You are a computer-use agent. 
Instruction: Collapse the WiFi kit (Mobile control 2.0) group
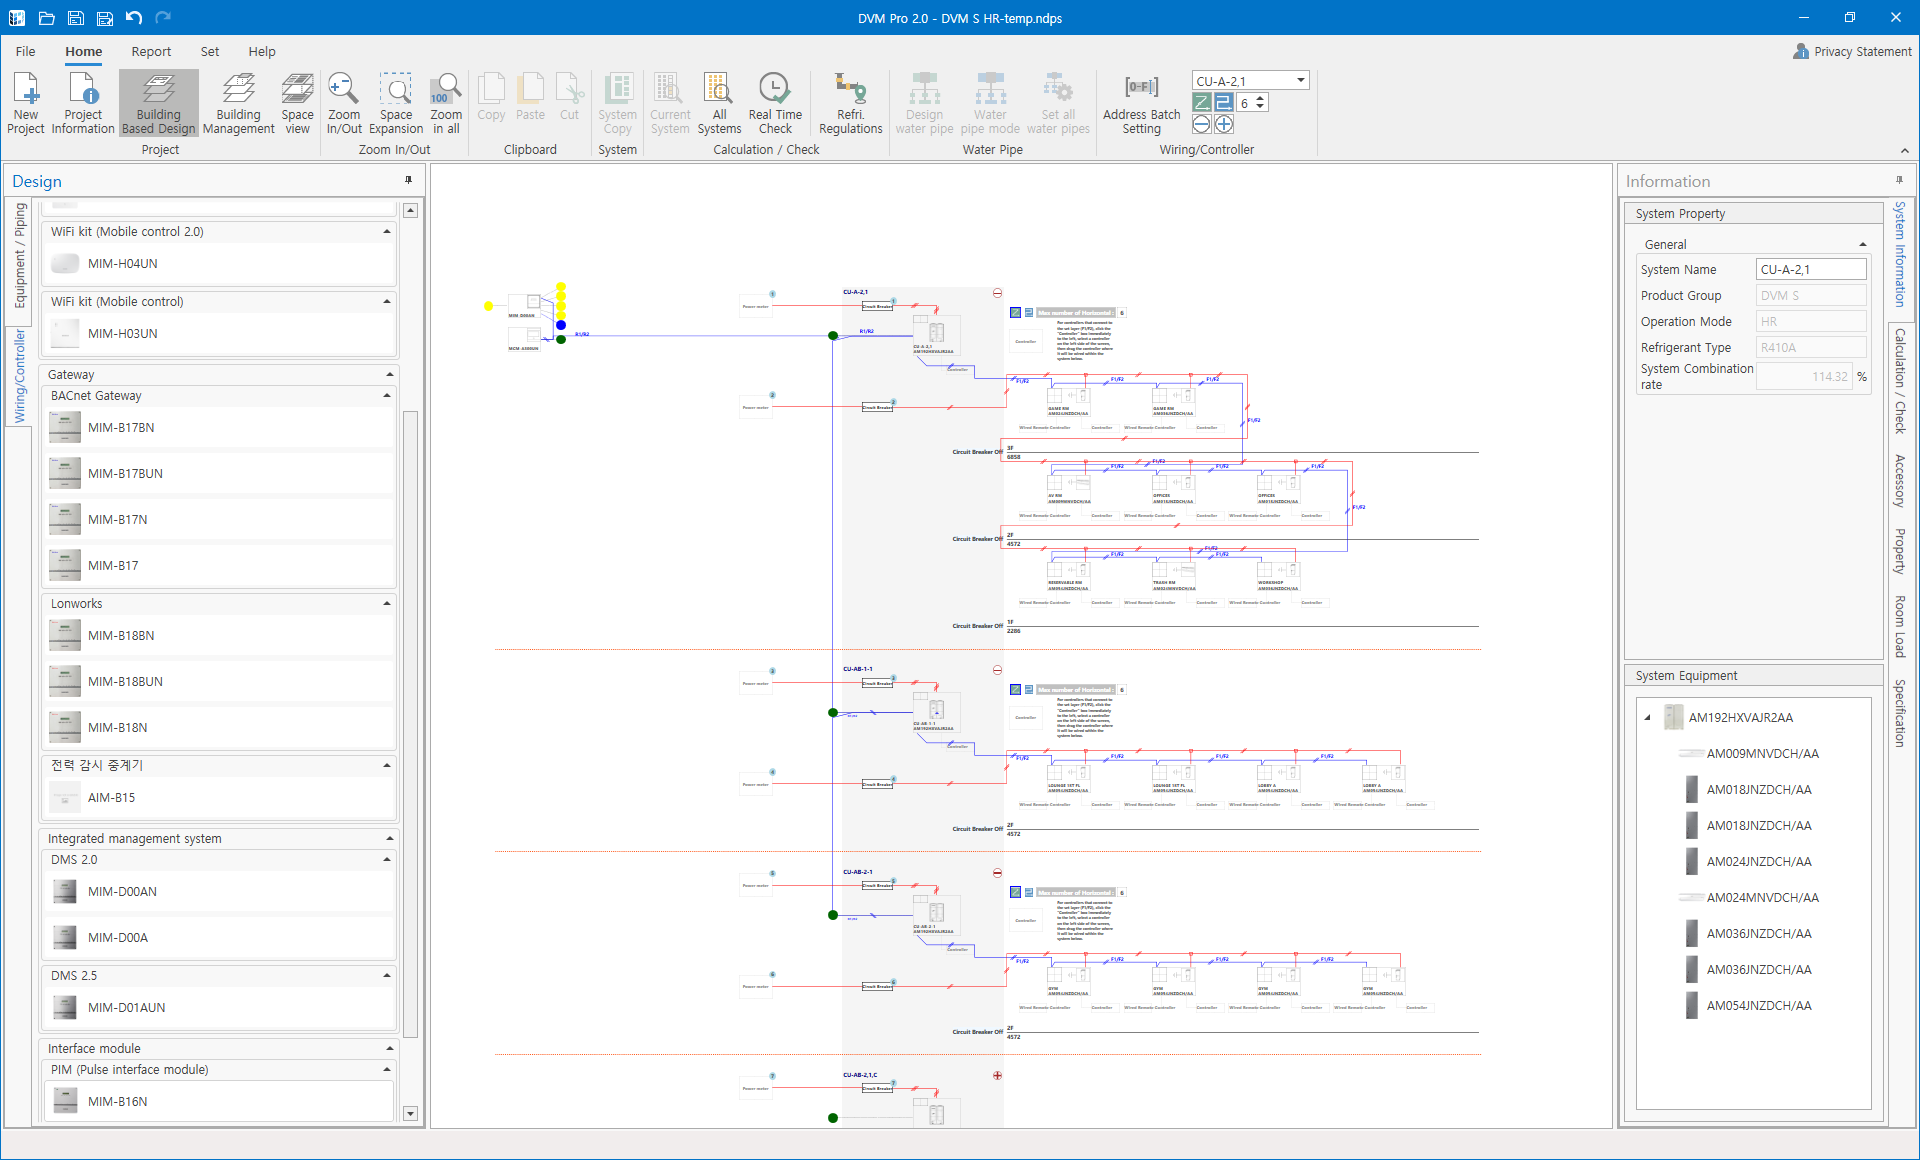tap(387, 232)
